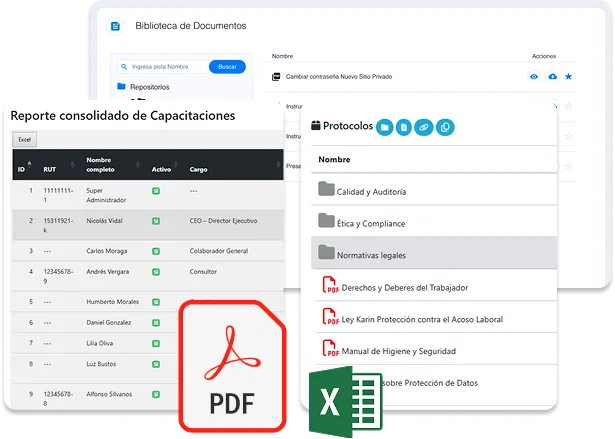The image size is (615, 439).
Task: Click the SI active badge for Humberto Morales
Action: click(156, 302)
